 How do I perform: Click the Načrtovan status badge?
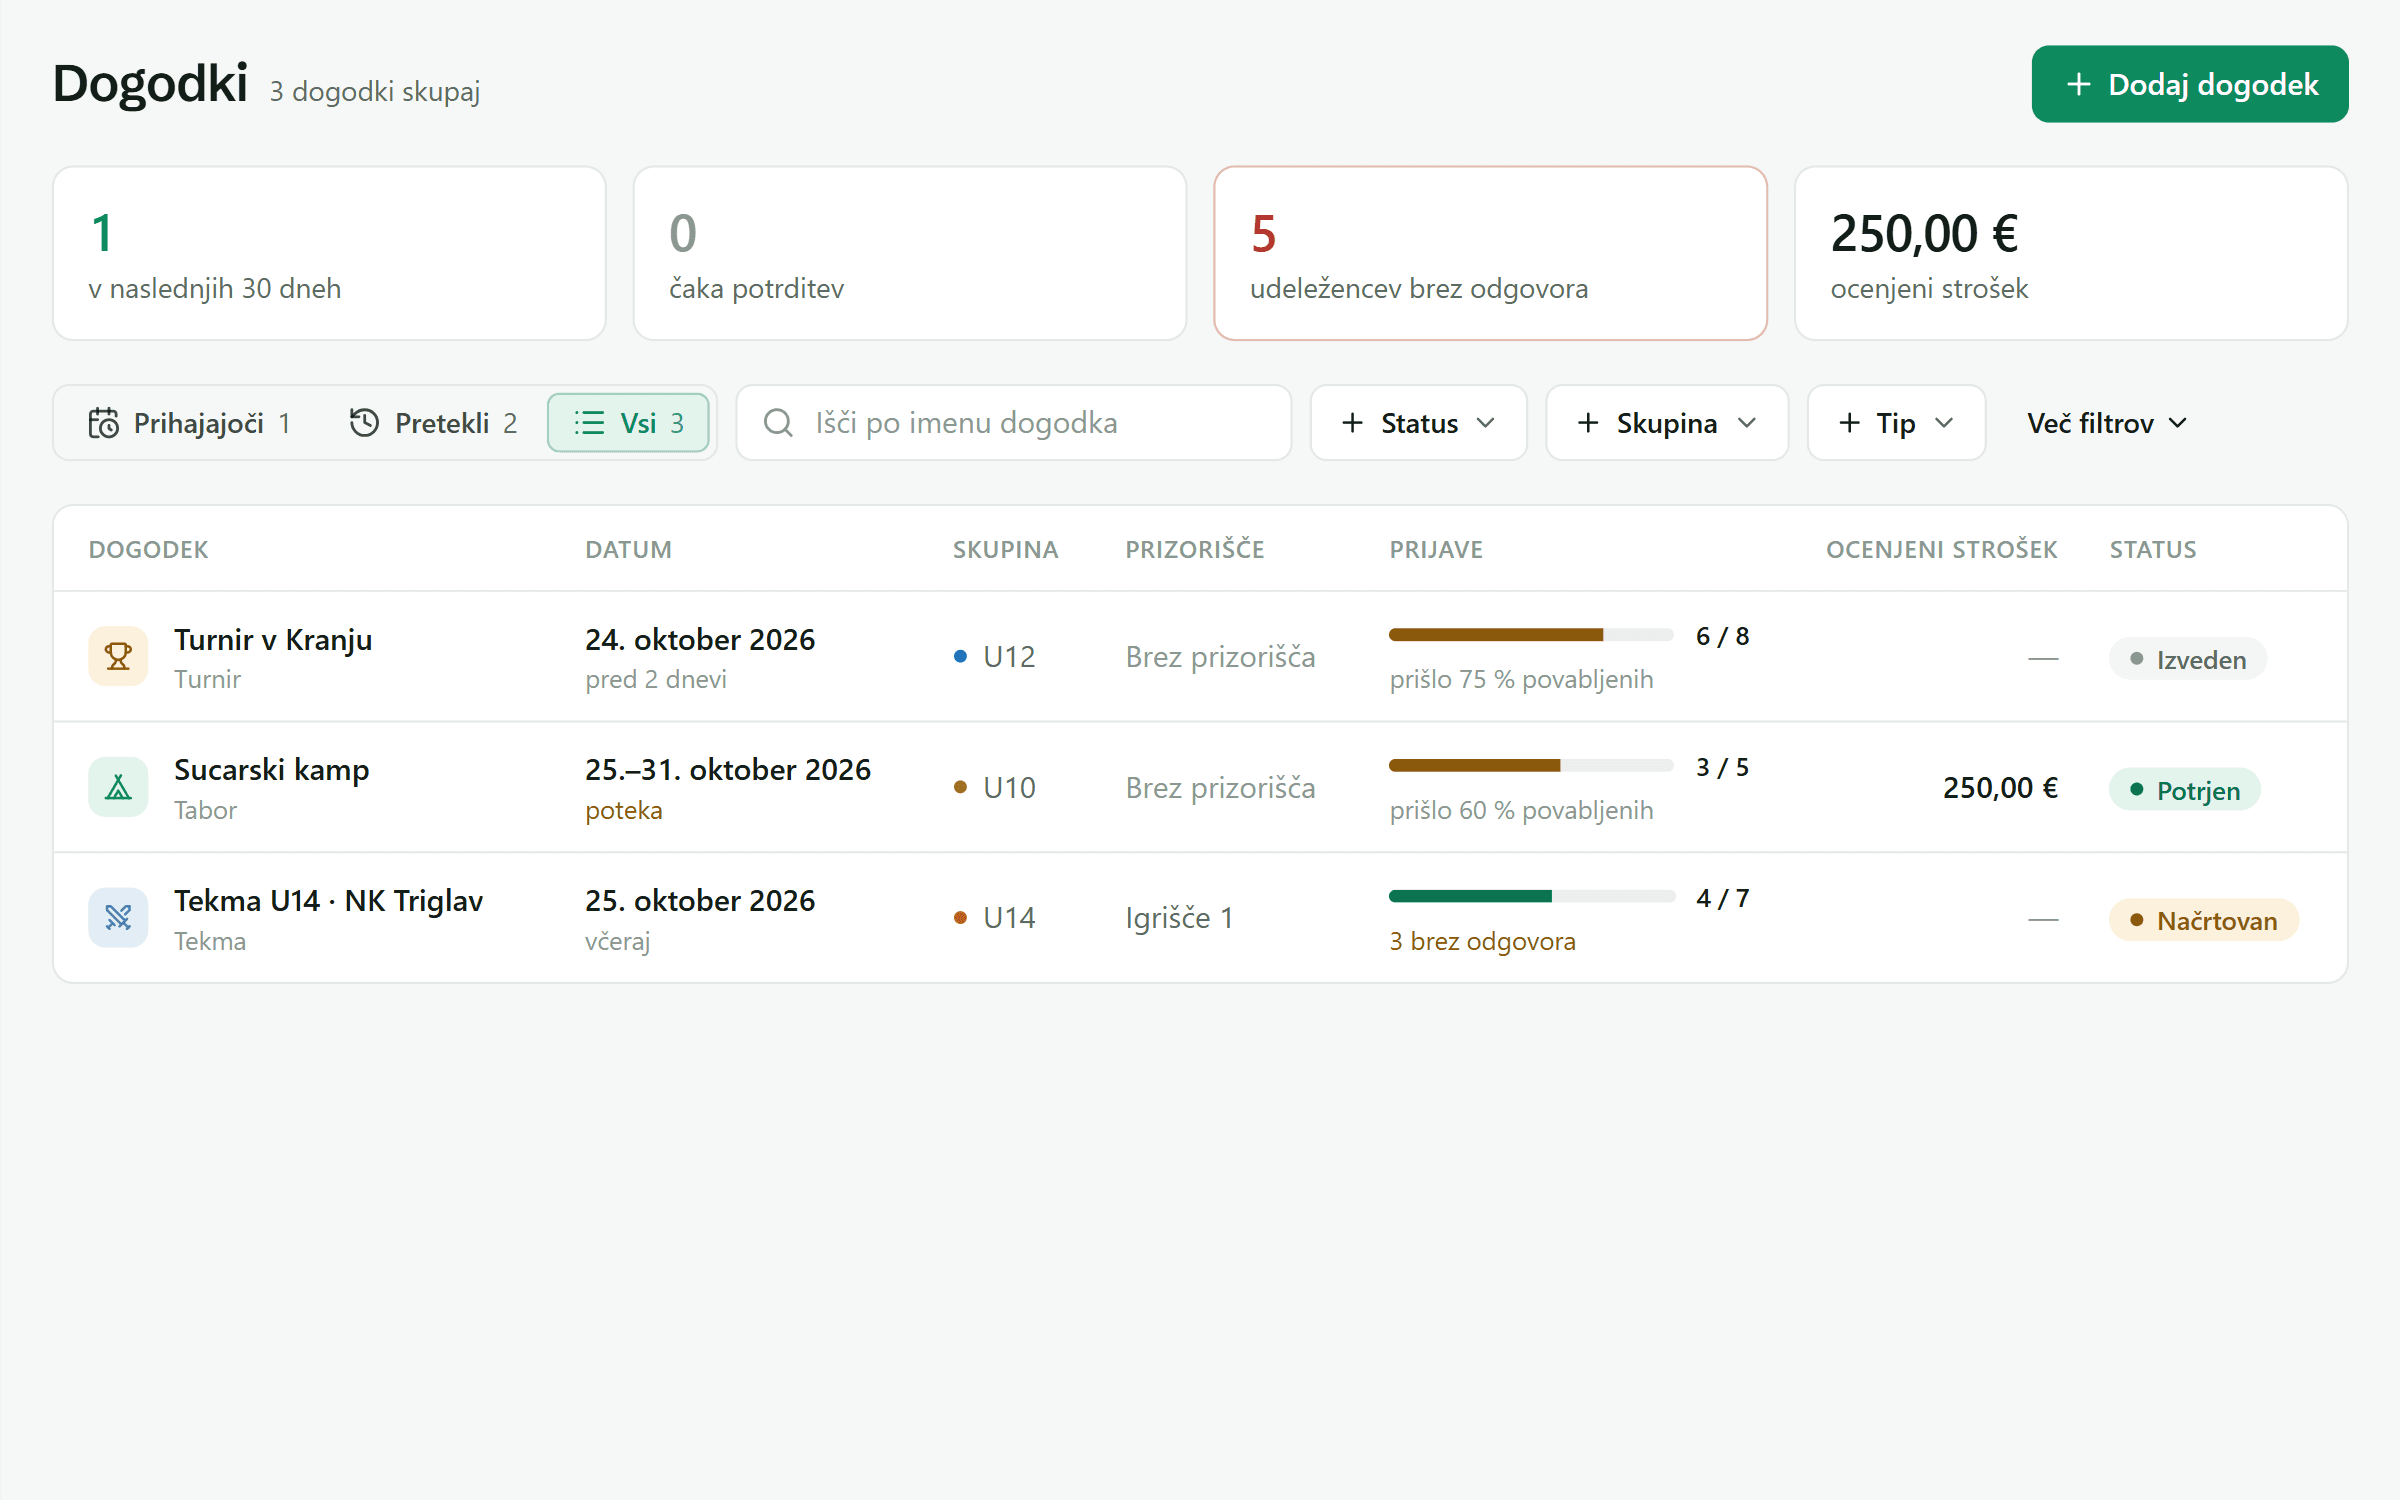tap(2204, 921)
